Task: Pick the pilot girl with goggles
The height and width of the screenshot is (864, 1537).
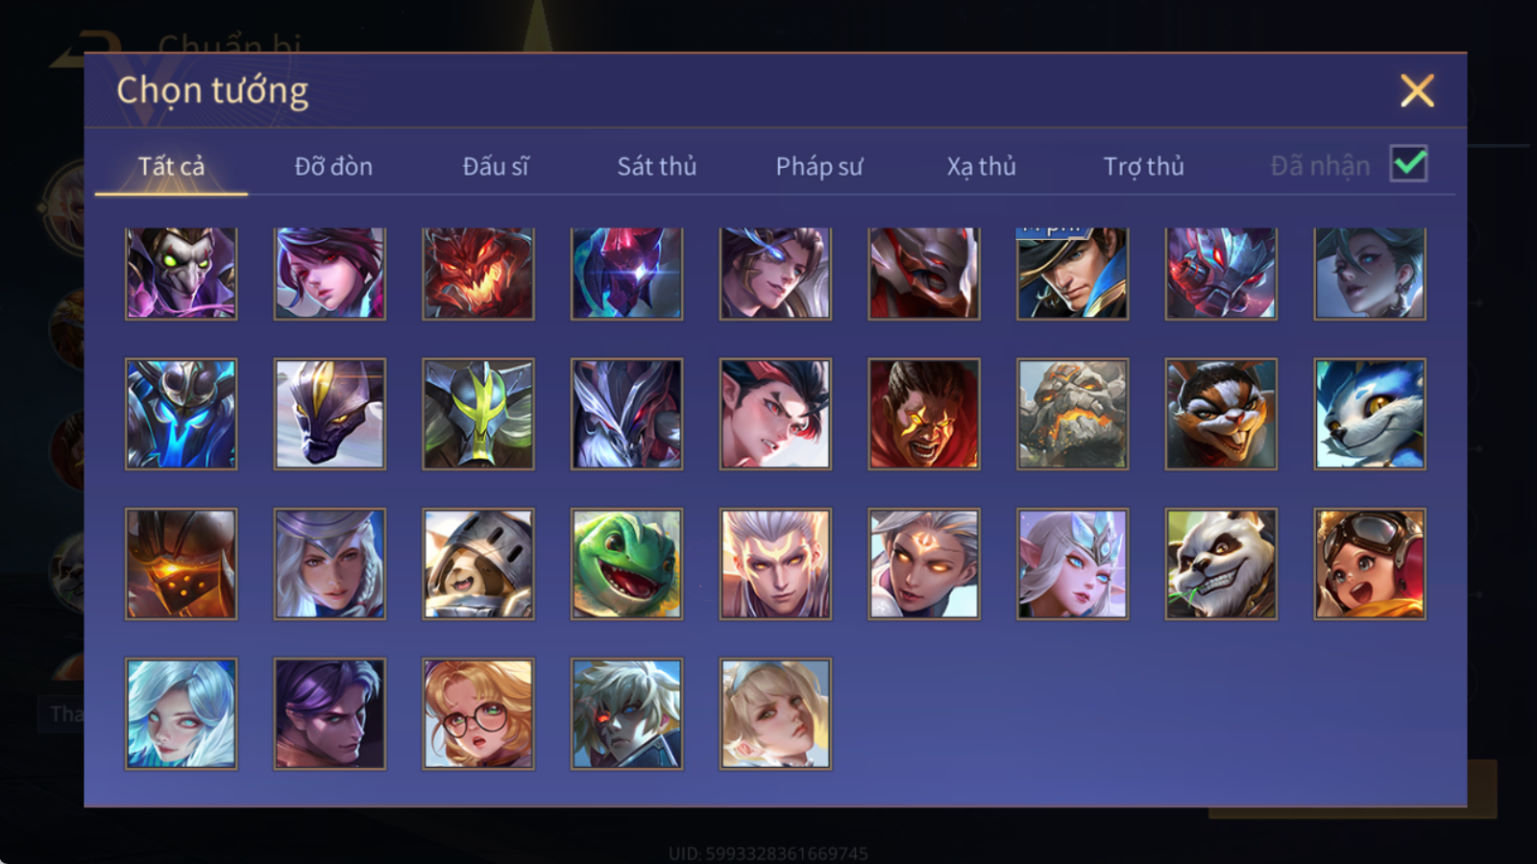Action: click(x=1370, y=564)
